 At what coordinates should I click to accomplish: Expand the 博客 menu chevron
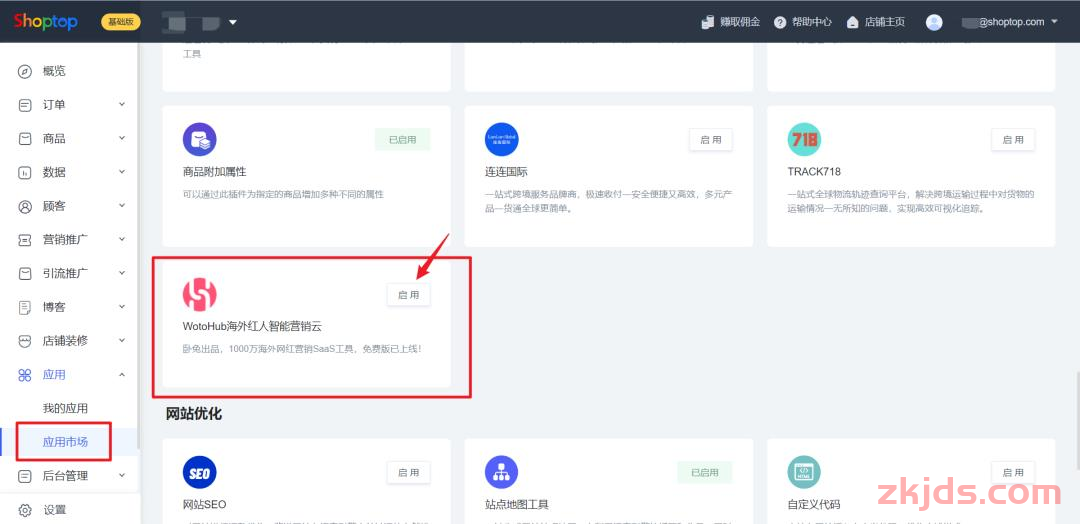click(x=122, y=307)
